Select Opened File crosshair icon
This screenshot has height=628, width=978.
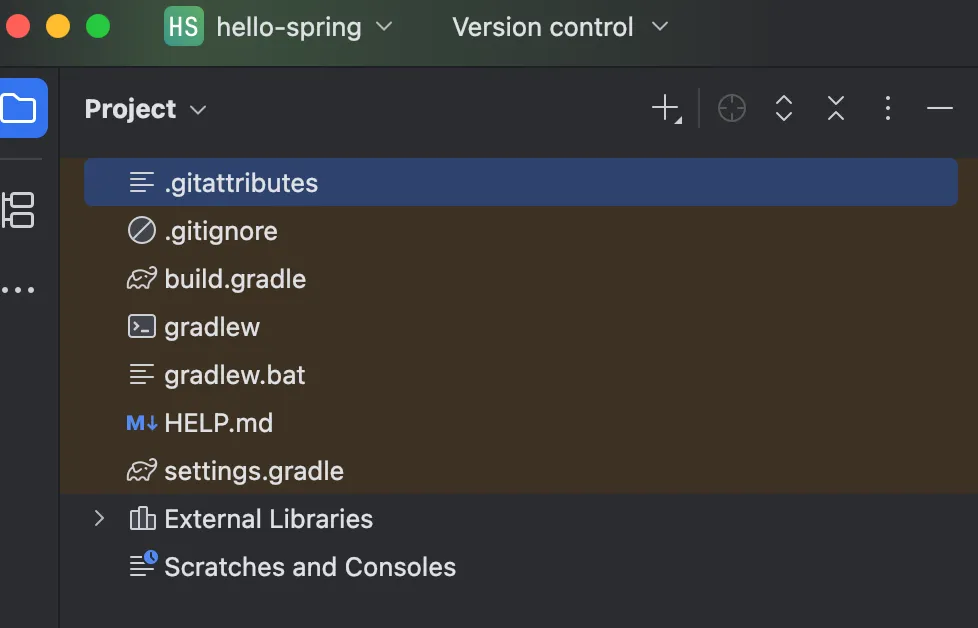coord(732,109)
